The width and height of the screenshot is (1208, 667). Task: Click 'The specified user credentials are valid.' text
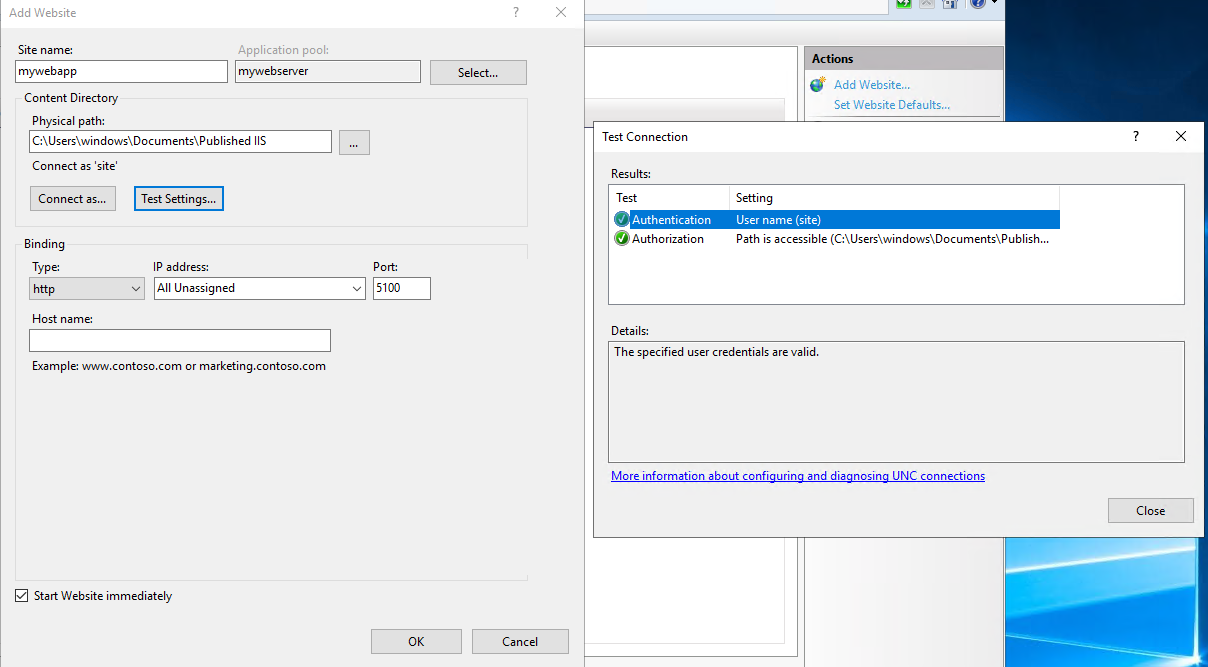(x=716, y=352)
